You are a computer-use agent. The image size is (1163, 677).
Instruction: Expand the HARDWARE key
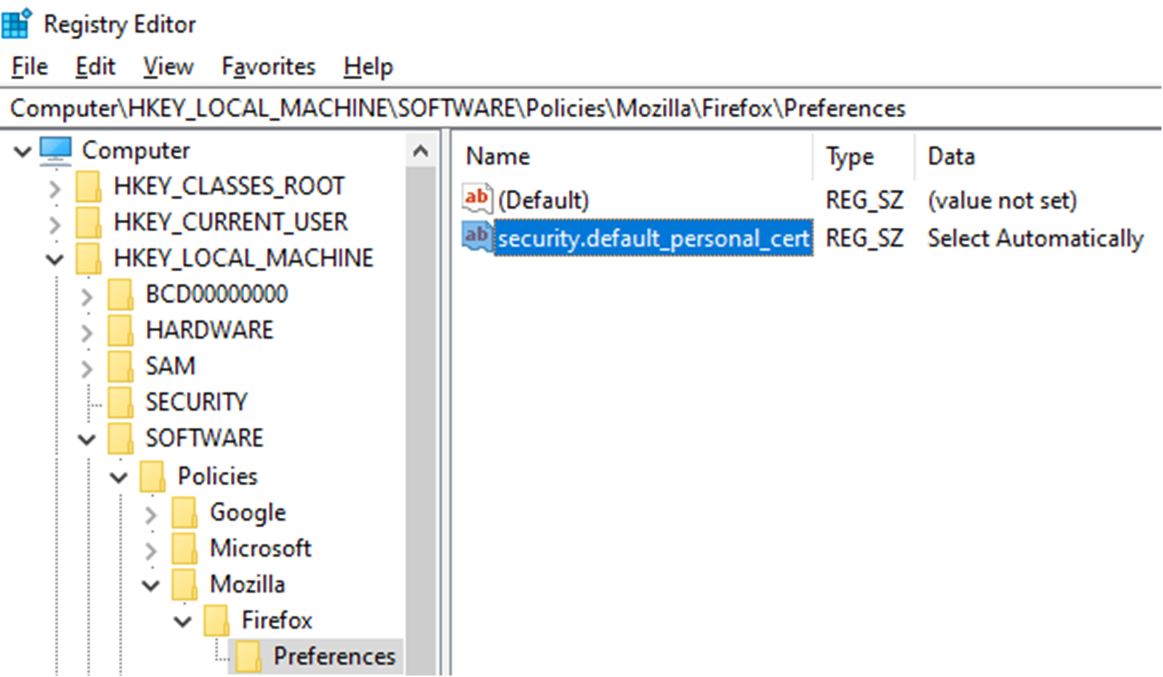[87, 332]
